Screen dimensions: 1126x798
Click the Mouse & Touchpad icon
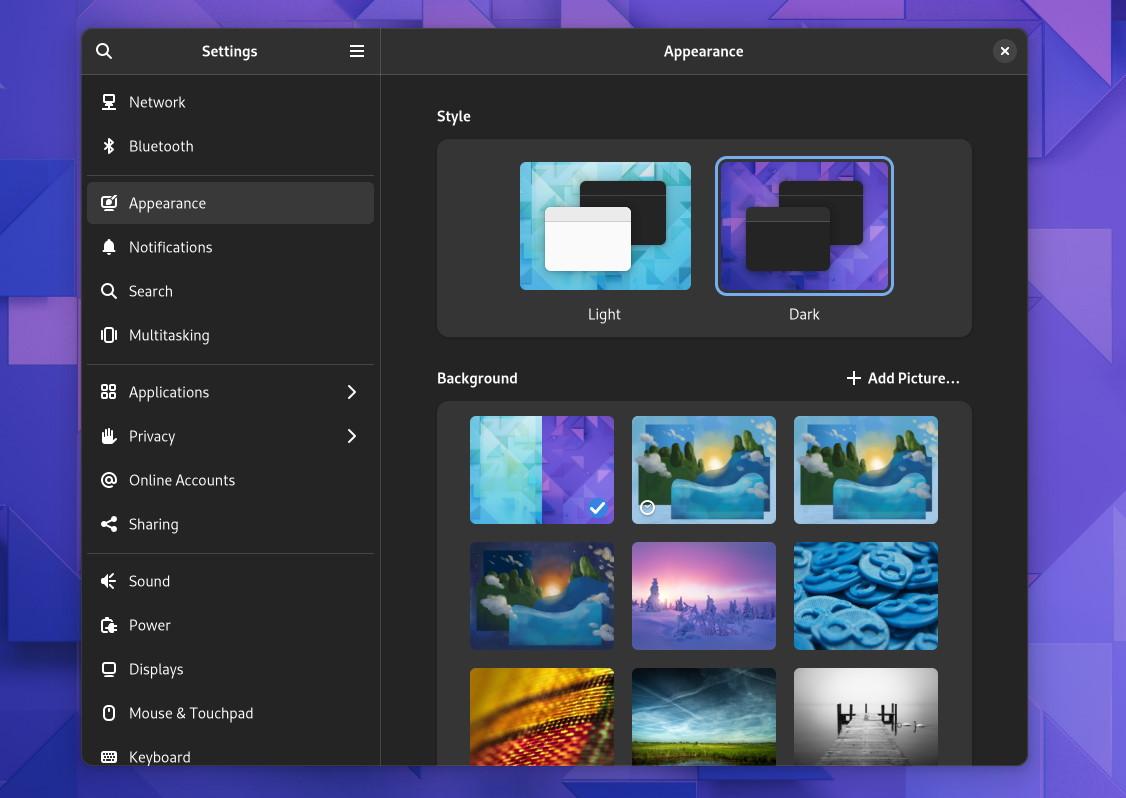tap(108, 713)
